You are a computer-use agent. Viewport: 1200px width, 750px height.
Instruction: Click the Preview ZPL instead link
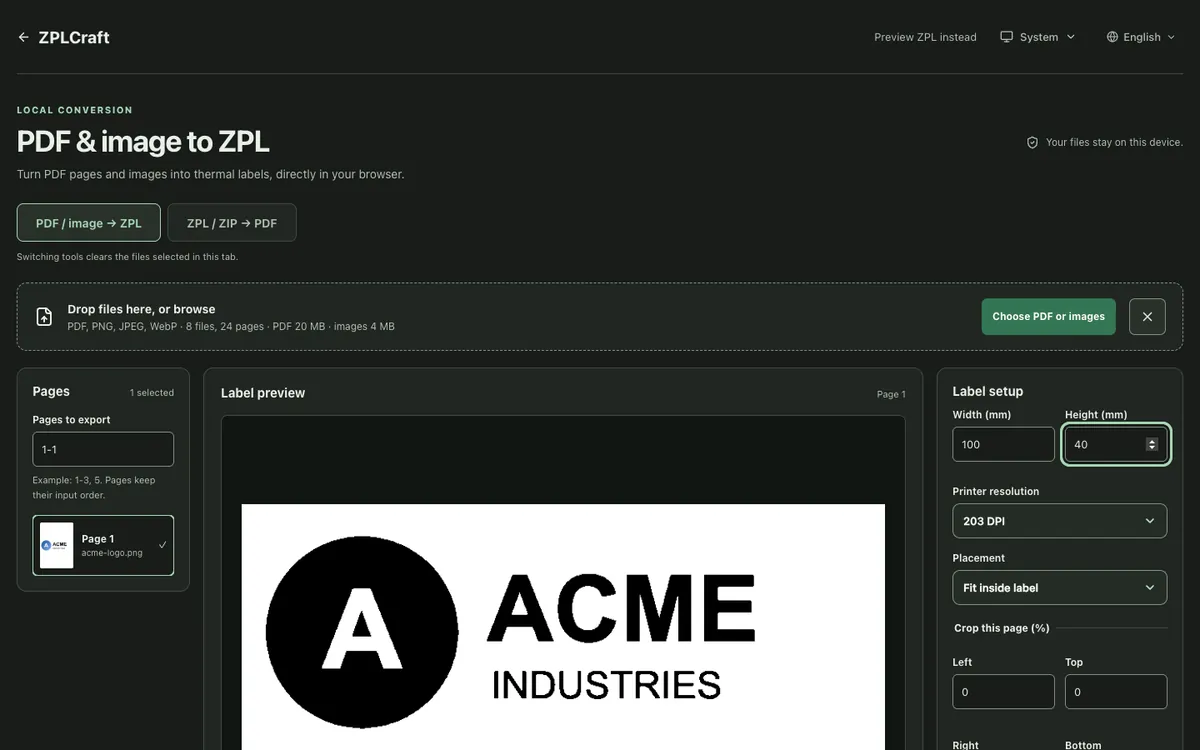pos(925,37)
